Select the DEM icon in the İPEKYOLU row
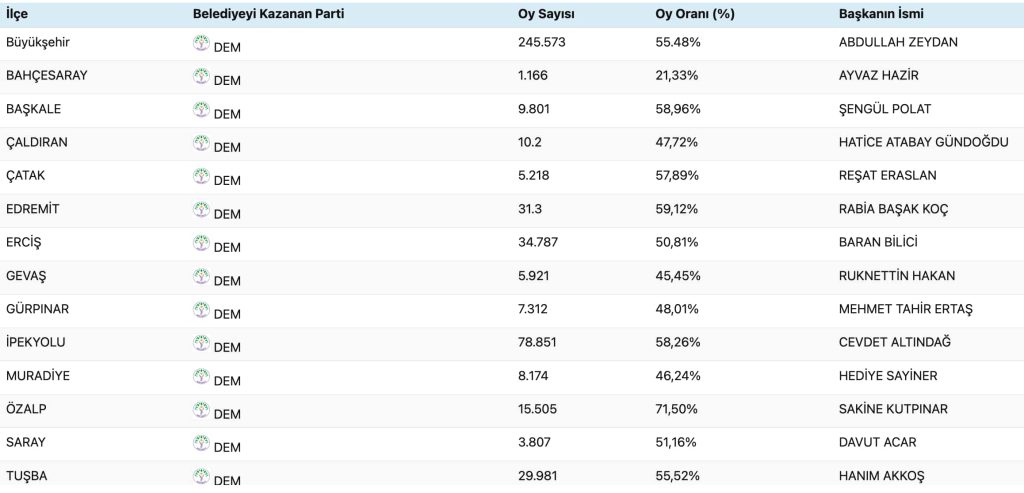1024x493 pixels. [201, 343]
